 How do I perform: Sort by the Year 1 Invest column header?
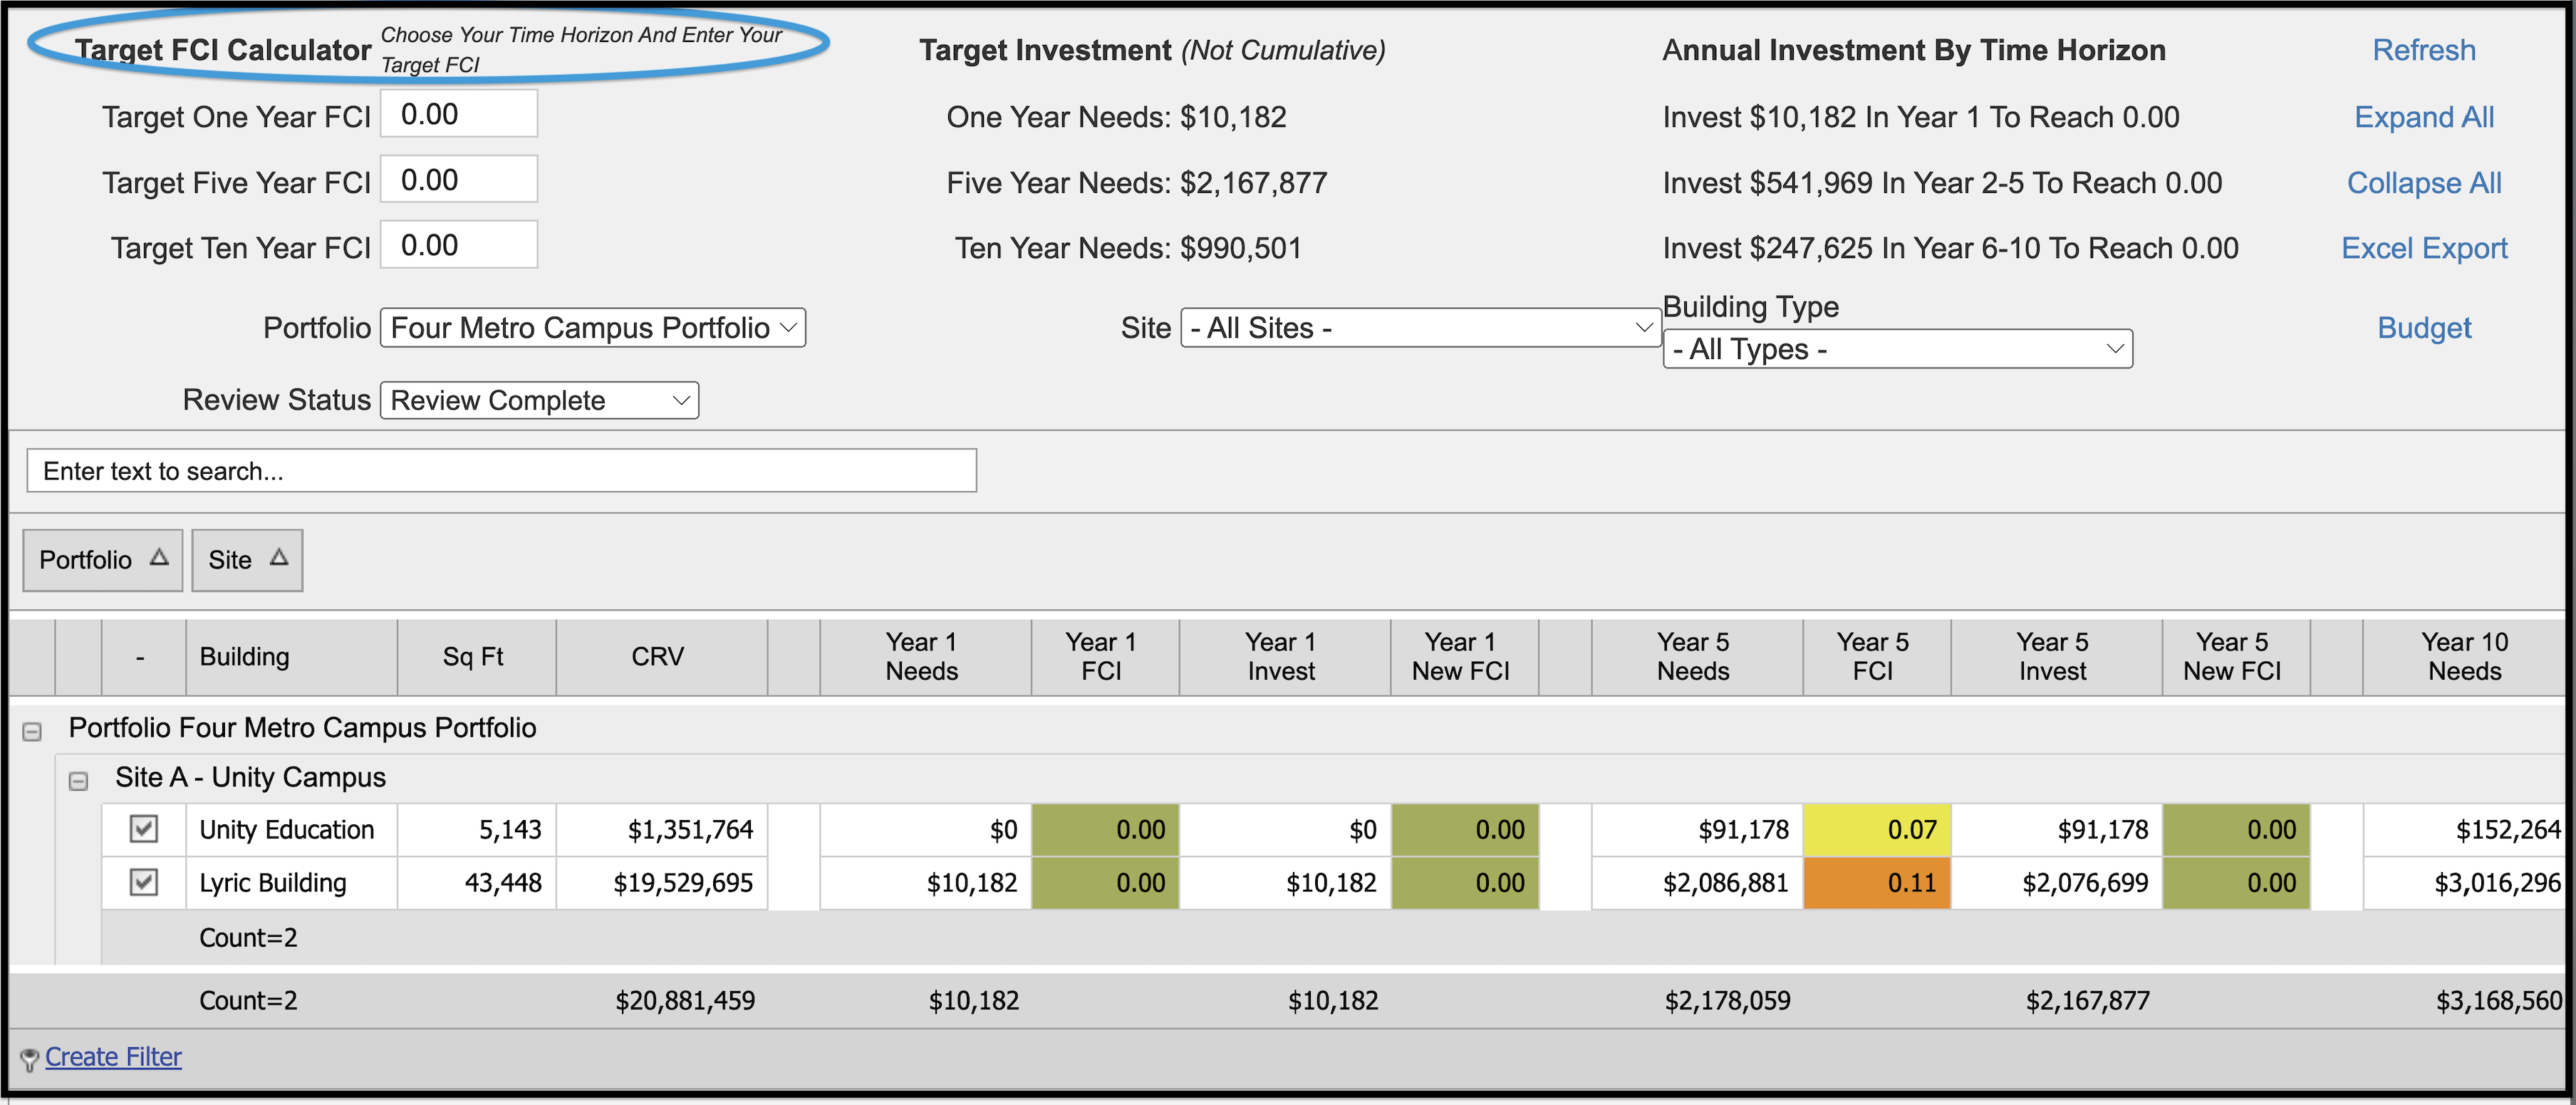coord(1284,657)
